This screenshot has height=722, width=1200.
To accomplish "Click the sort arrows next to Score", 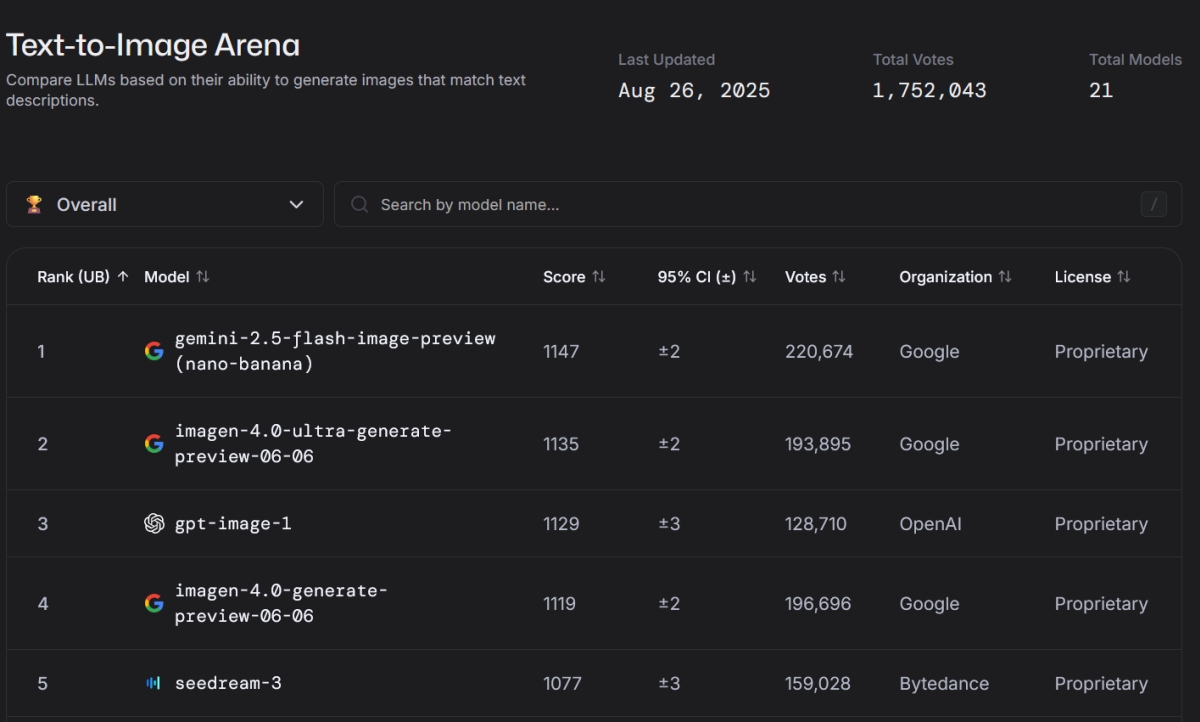I will [599, 277].
